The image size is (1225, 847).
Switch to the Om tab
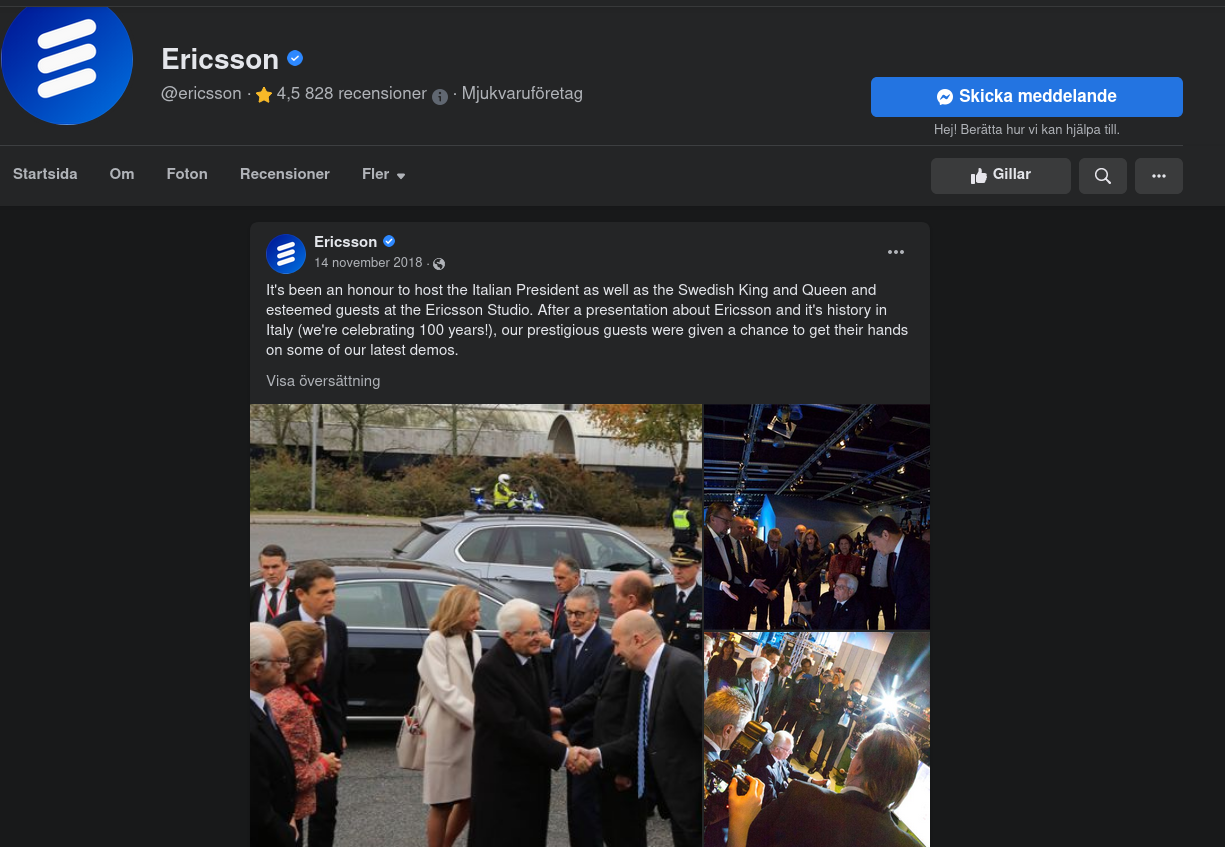(x=122, y=174)
